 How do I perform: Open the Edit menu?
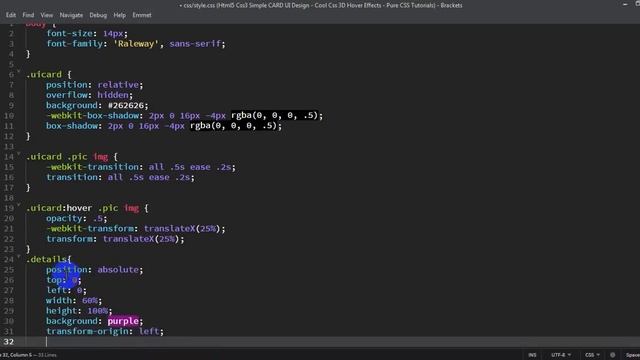11,15
